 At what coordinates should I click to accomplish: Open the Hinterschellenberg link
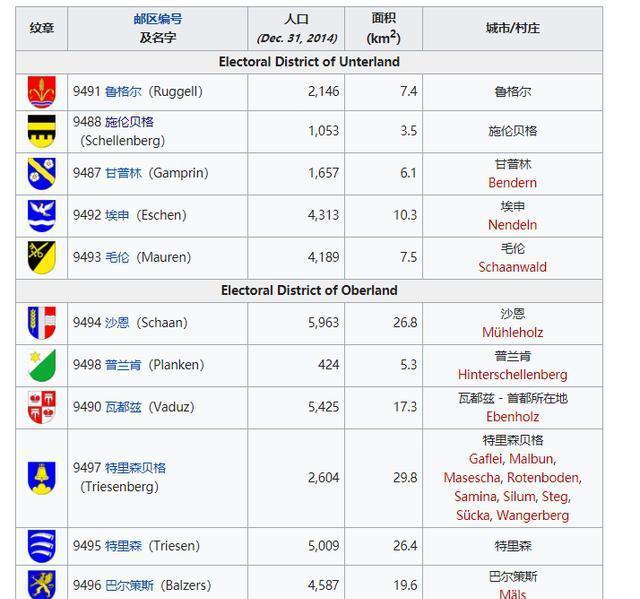[512, 375]
